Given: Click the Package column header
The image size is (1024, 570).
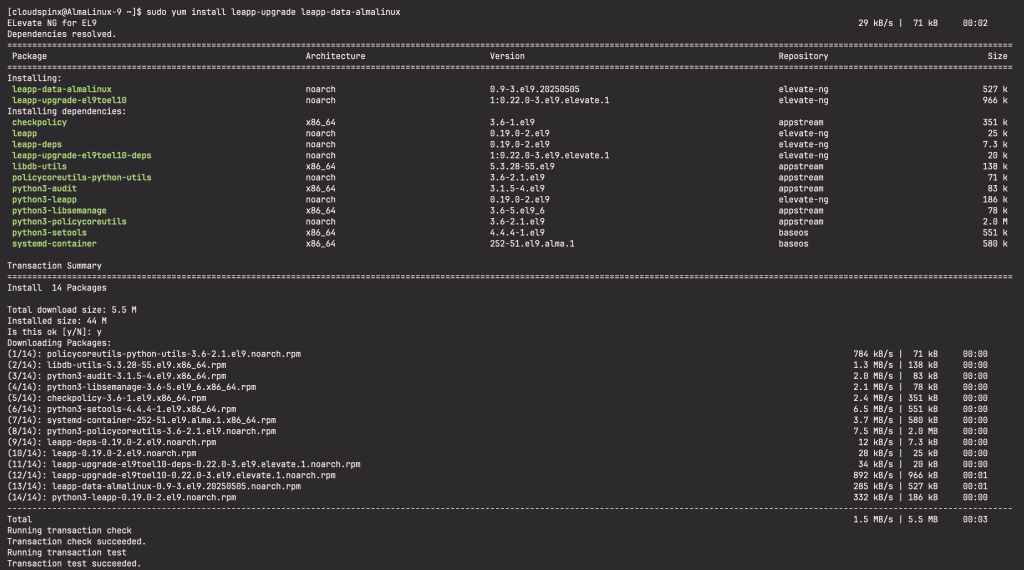Looking at the screenshot, I should click(29, 56).
